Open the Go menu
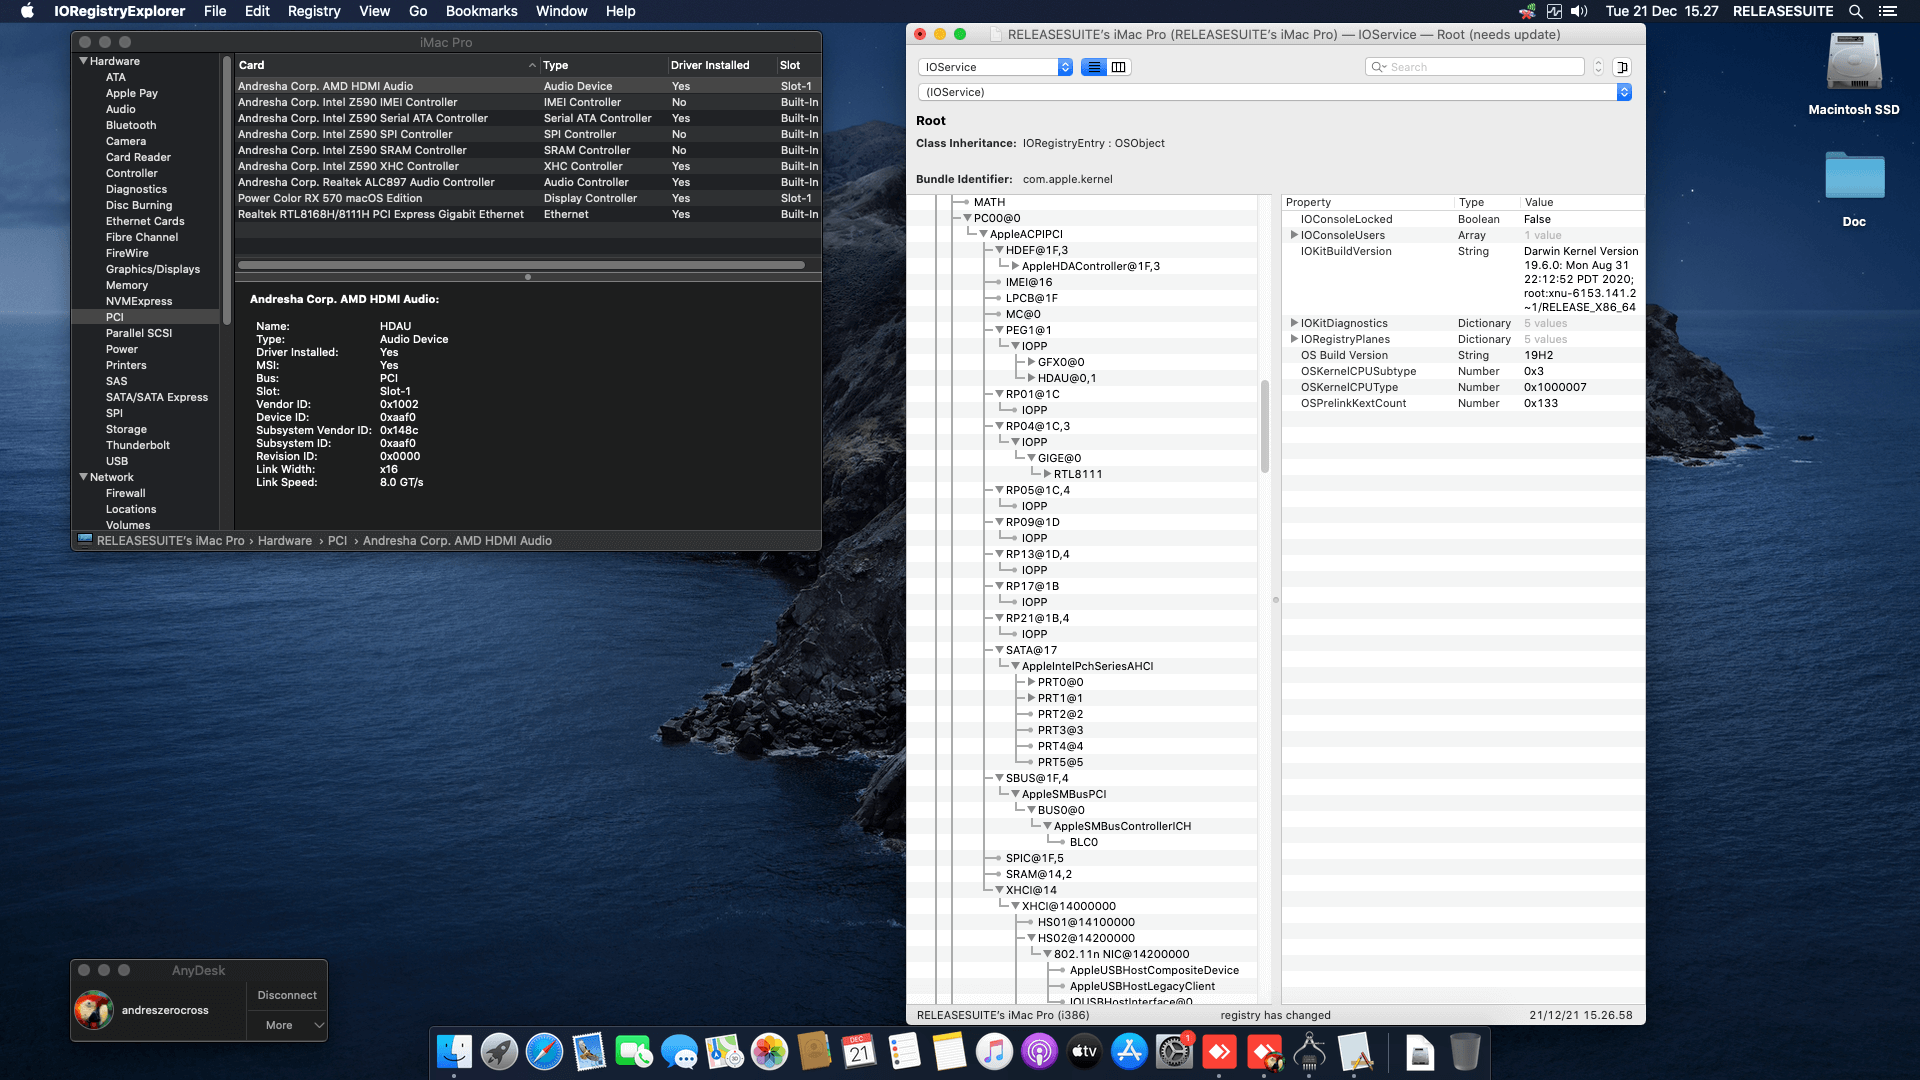 tap(418, 11)
